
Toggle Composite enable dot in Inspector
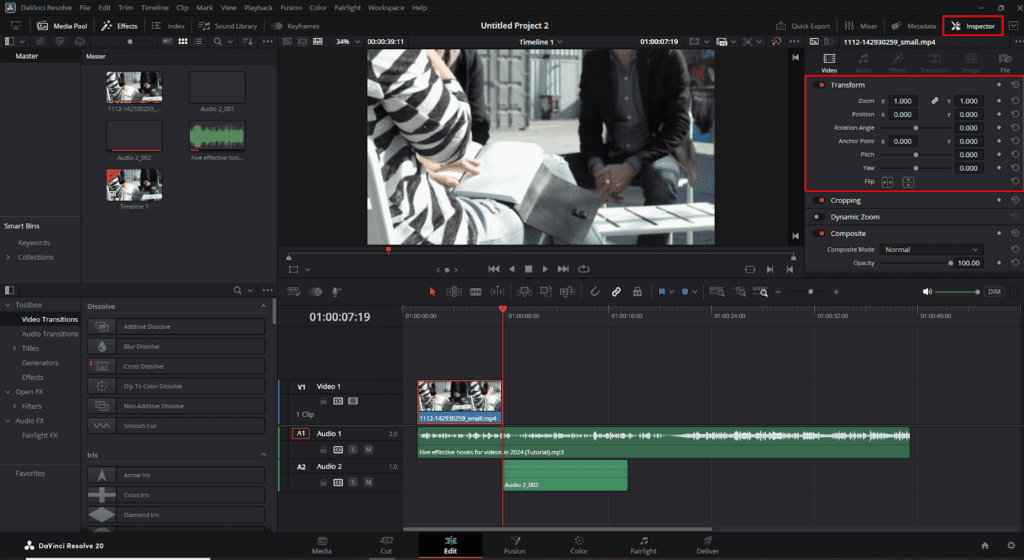[x=821, y=234]
